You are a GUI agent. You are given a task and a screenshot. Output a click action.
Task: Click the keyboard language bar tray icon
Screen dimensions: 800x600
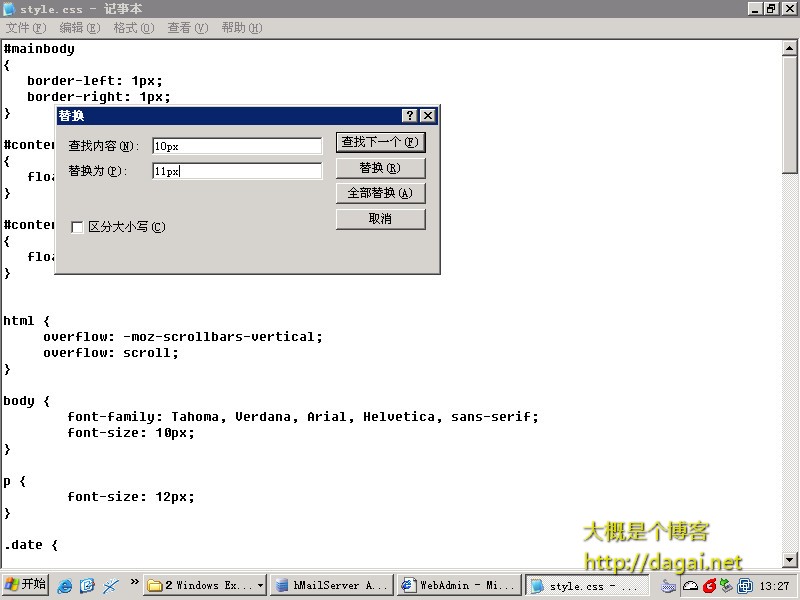click(x=668, y=586)
